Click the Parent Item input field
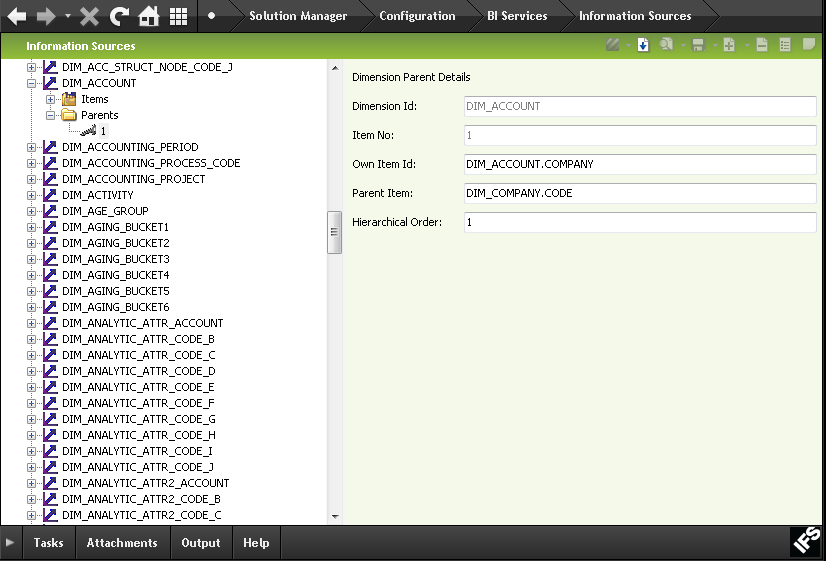The width and height of the screenshot is (826, 561). coord(640,193)
